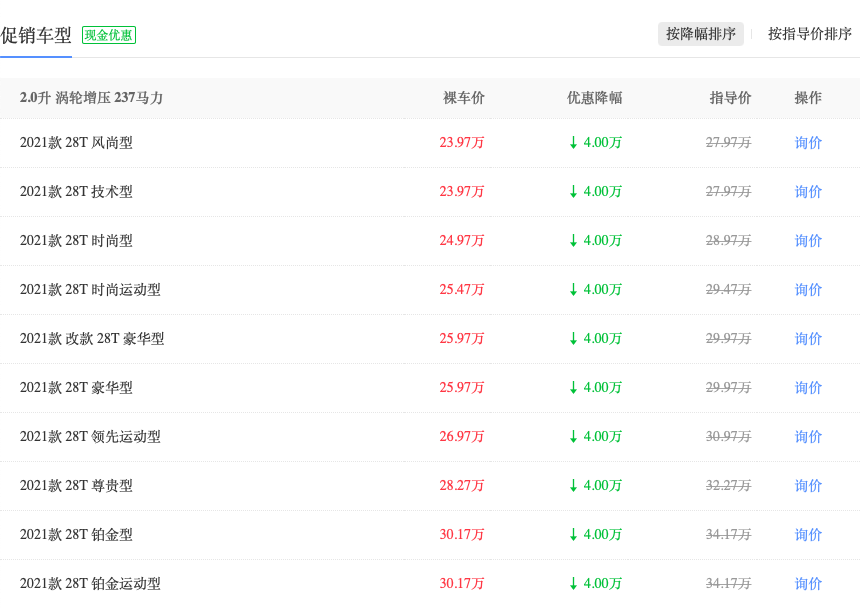The height and width of the screenshot is (608, 862).
Task: Click 询价 for 2021款 28T 风尚型
Action: 808,143
